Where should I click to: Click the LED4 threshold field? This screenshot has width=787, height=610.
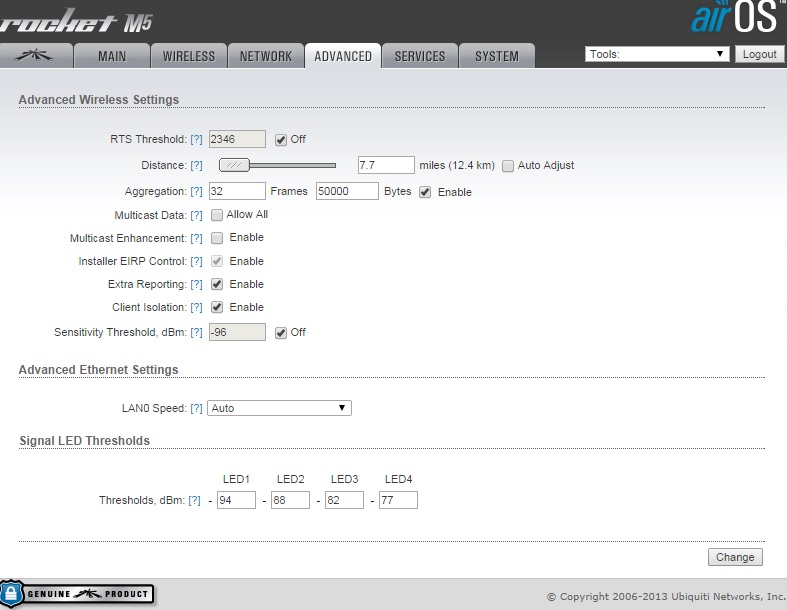(x=399, y=500)
